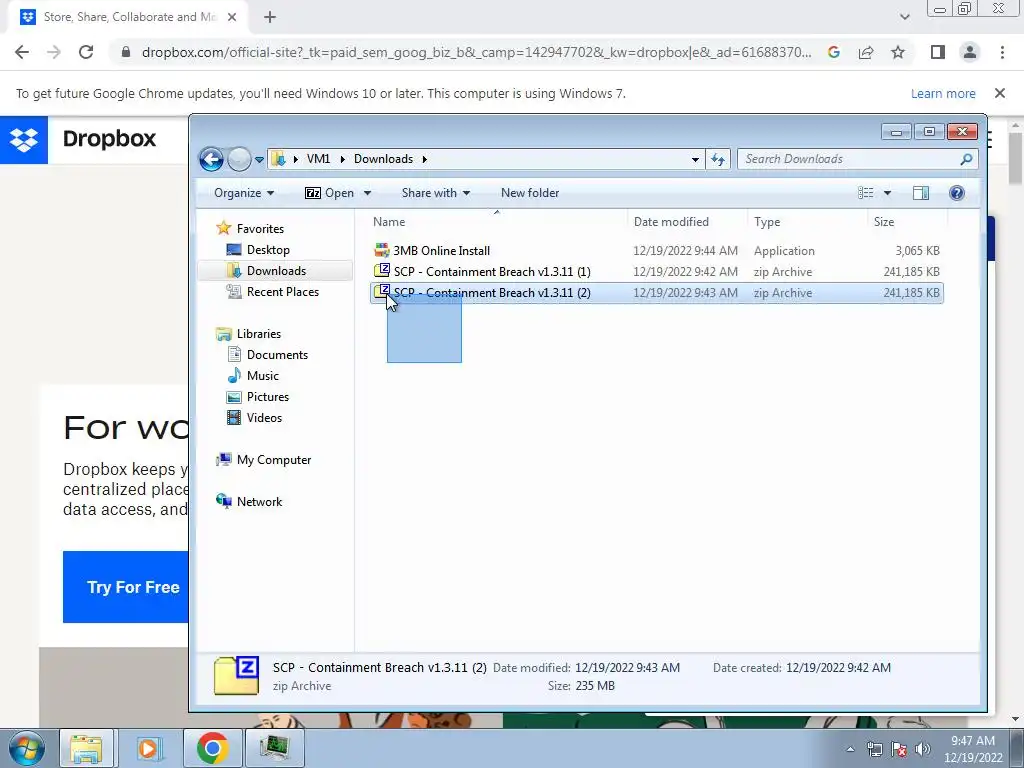
Task: Click Try For Free button on Dropbox page
Action: tap(125, 586)
